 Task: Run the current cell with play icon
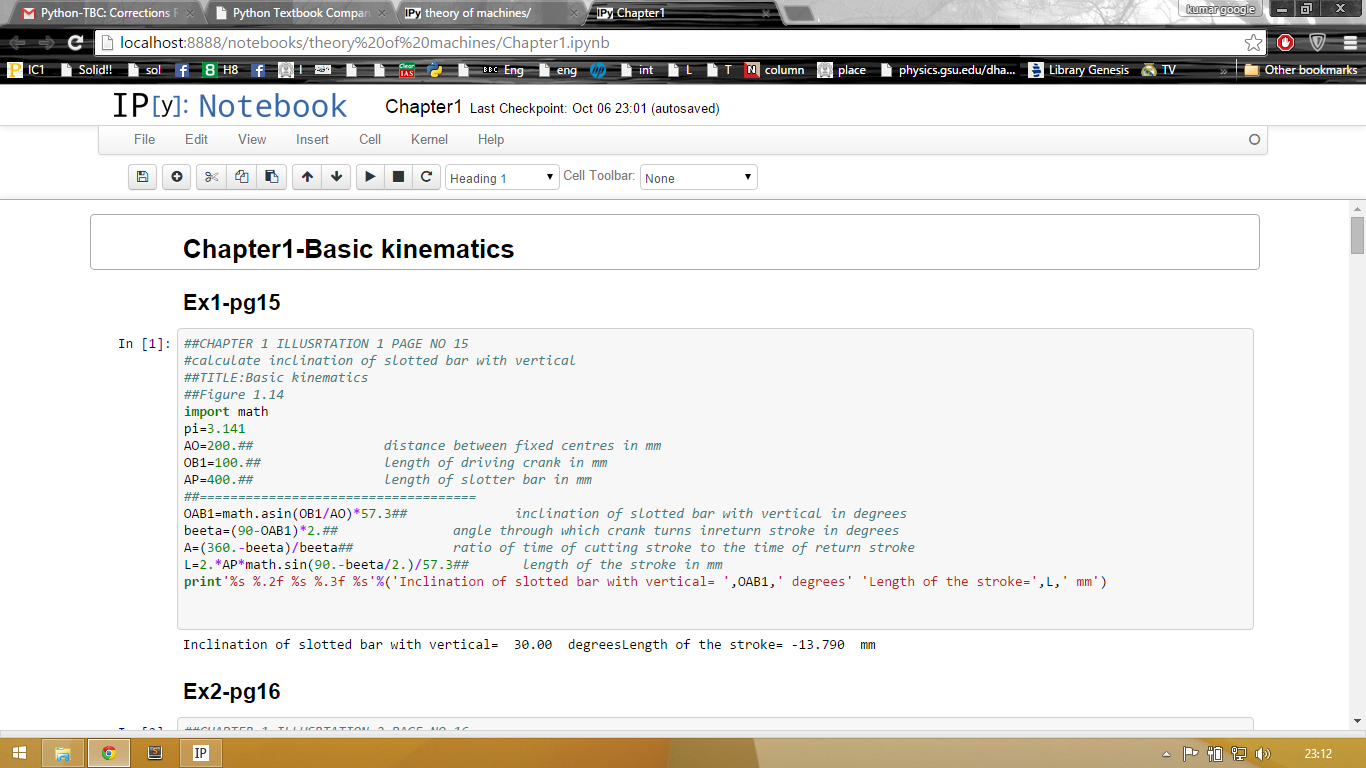[x=370, y=177]
